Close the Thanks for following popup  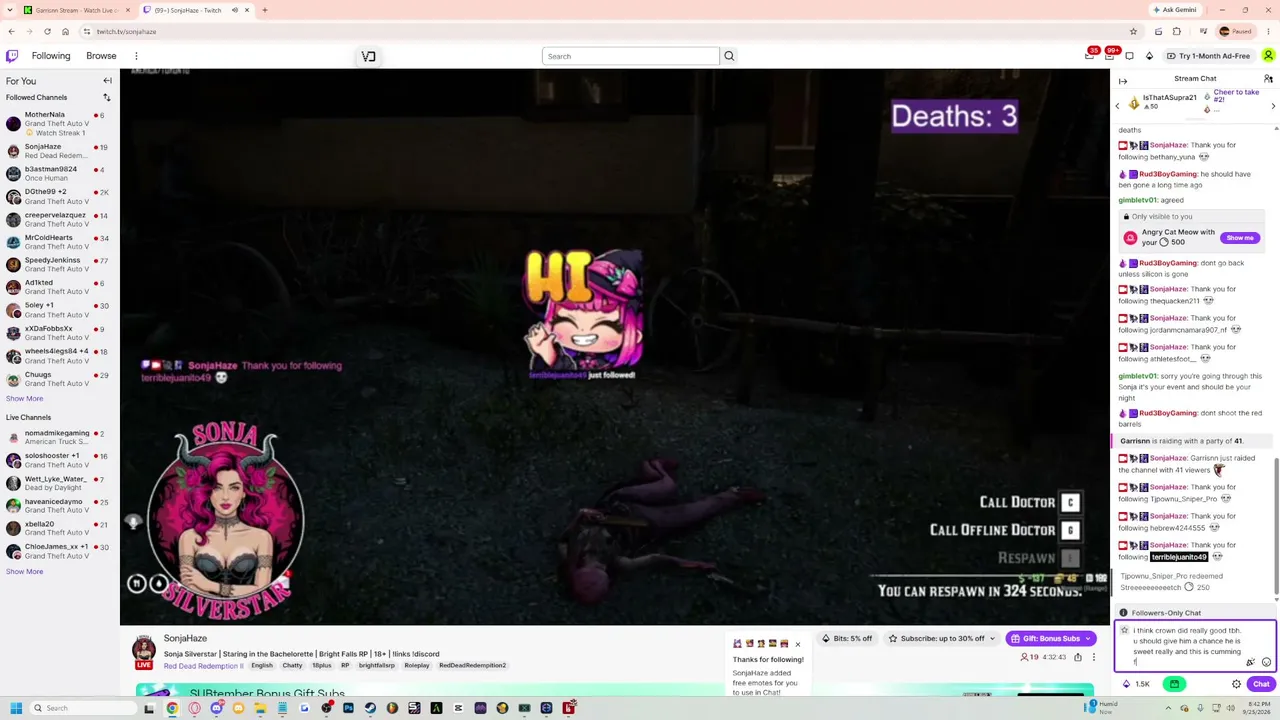[797, 644]
